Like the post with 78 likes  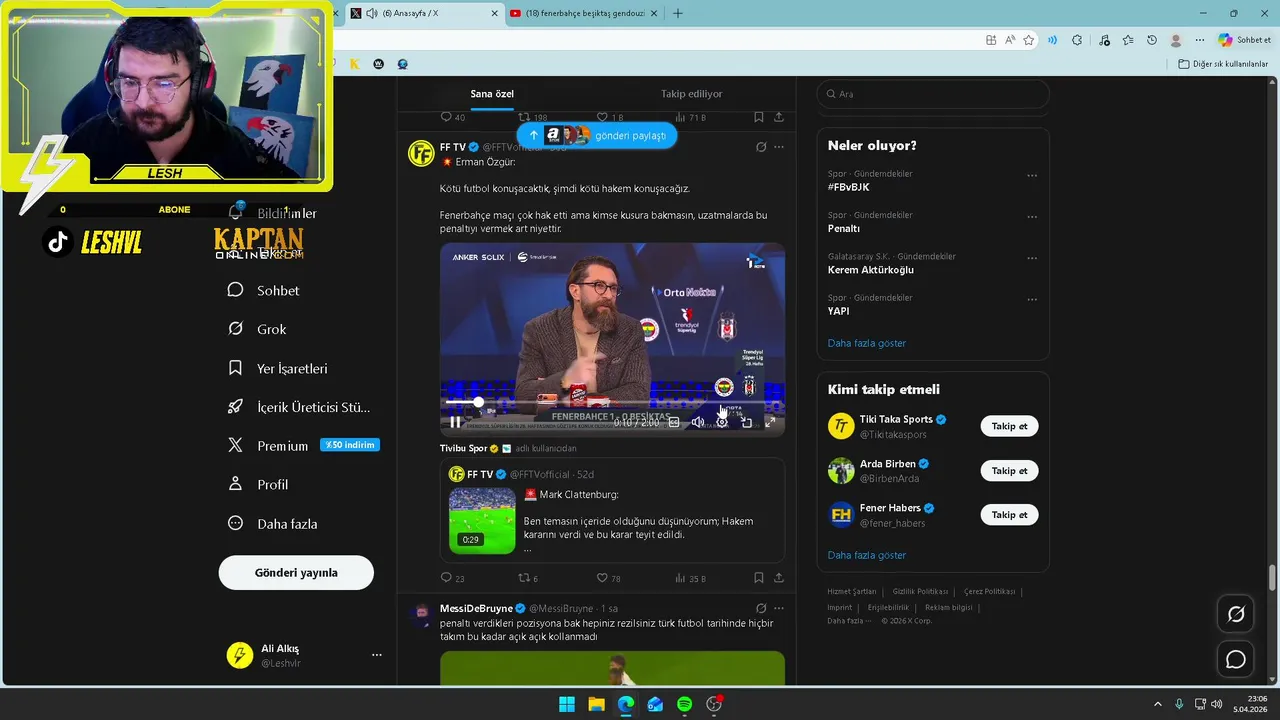(608, 578)
